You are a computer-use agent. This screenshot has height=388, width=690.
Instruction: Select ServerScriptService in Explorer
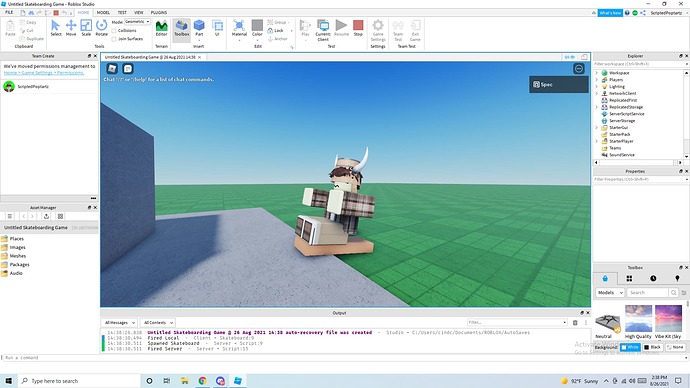point(627,114)
